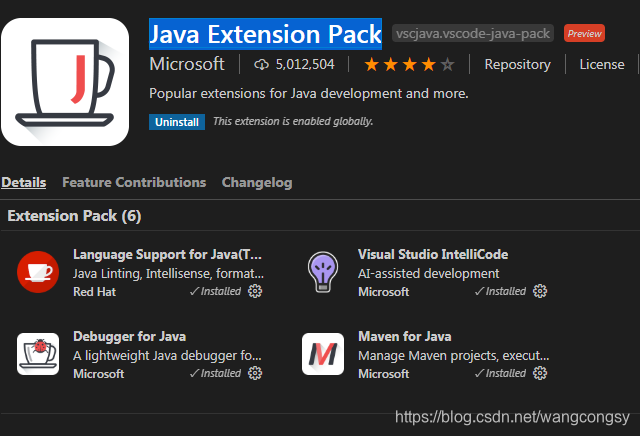Click Microsoft publisher under Debugger for Java
This screenshot has width=640, height=436.
[x=98, y=374]
